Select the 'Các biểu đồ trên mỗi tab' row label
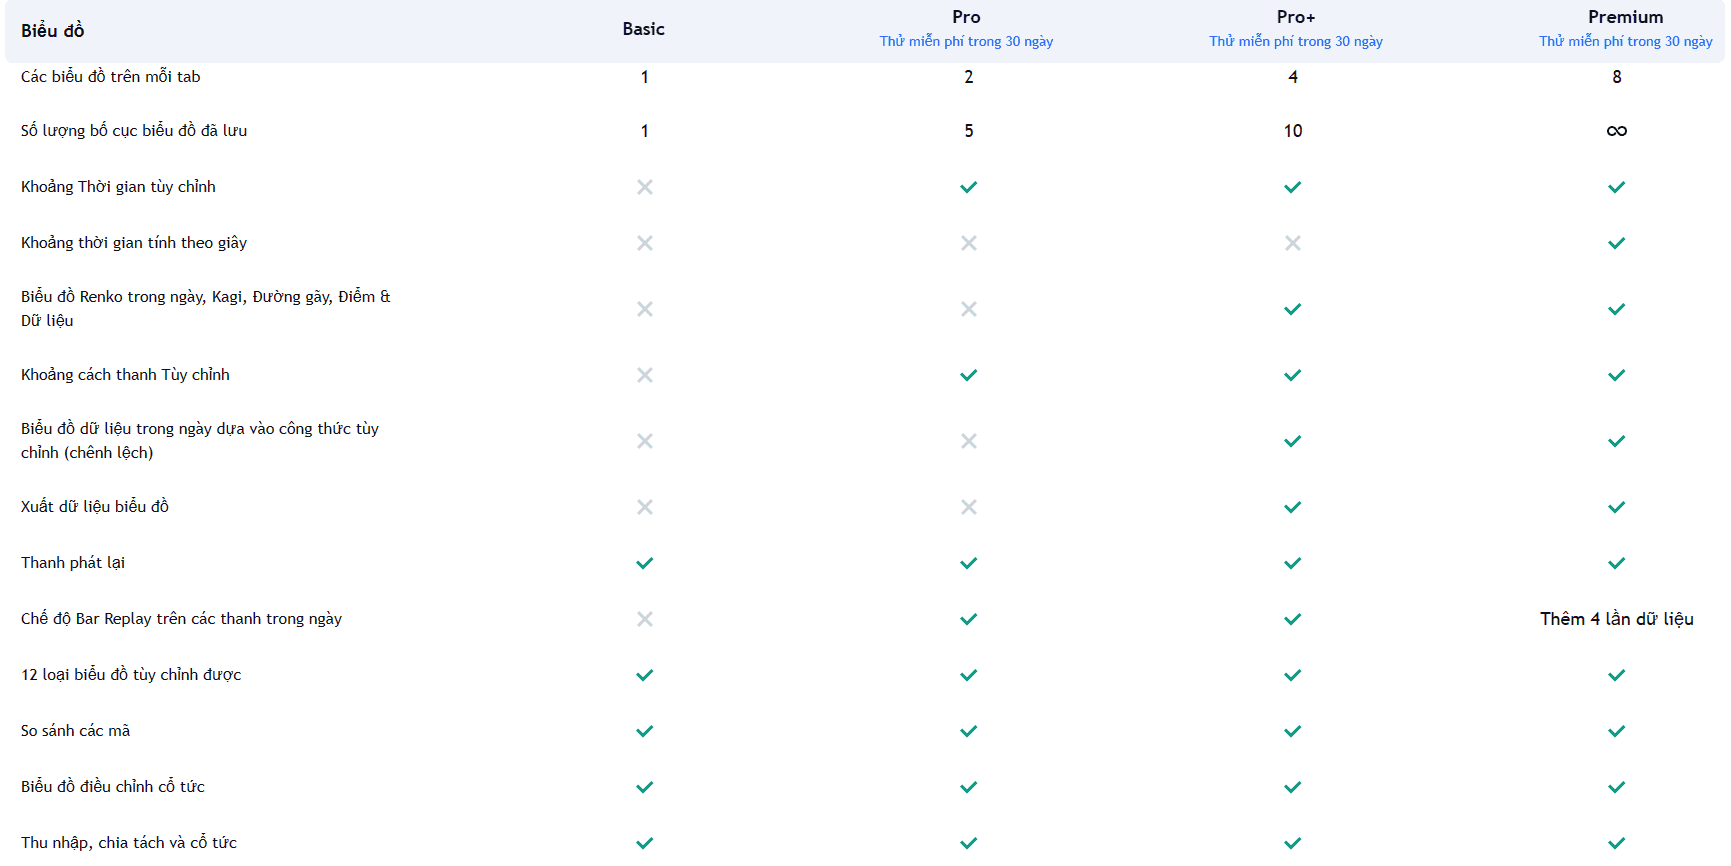 coord(111,77)
